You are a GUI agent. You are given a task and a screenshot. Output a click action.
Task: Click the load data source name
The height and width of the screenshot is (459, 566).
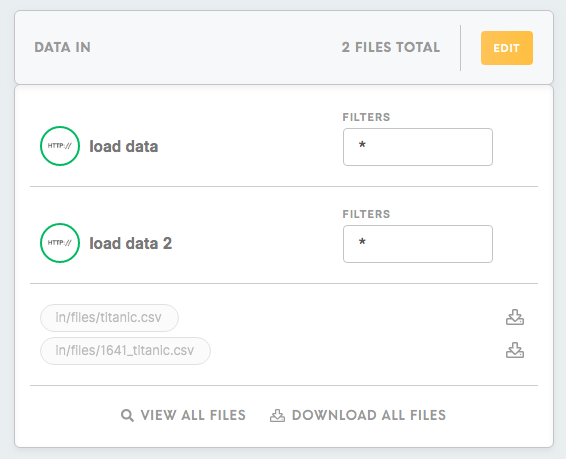124,147
